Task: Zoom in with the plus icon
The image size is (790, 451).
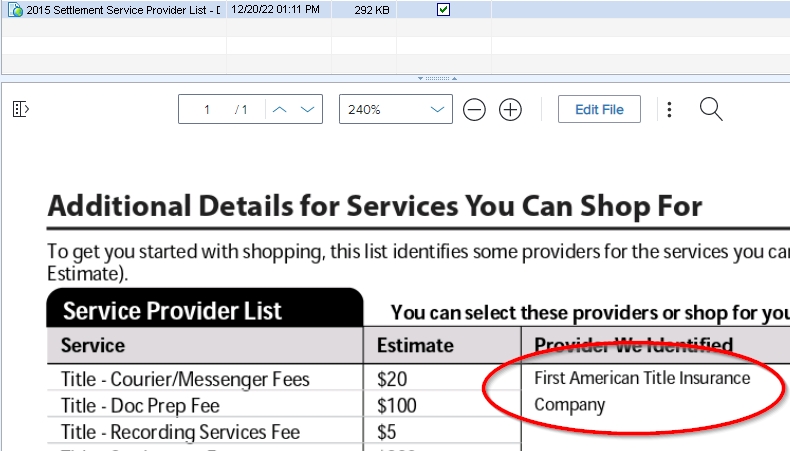Action: pyautogui.click(x=510, y=110)
